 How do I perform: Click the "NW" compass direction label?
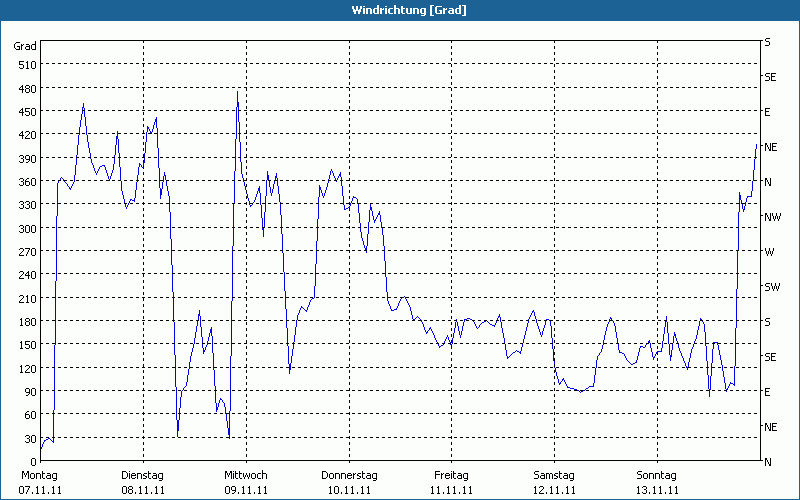(772, 217)
